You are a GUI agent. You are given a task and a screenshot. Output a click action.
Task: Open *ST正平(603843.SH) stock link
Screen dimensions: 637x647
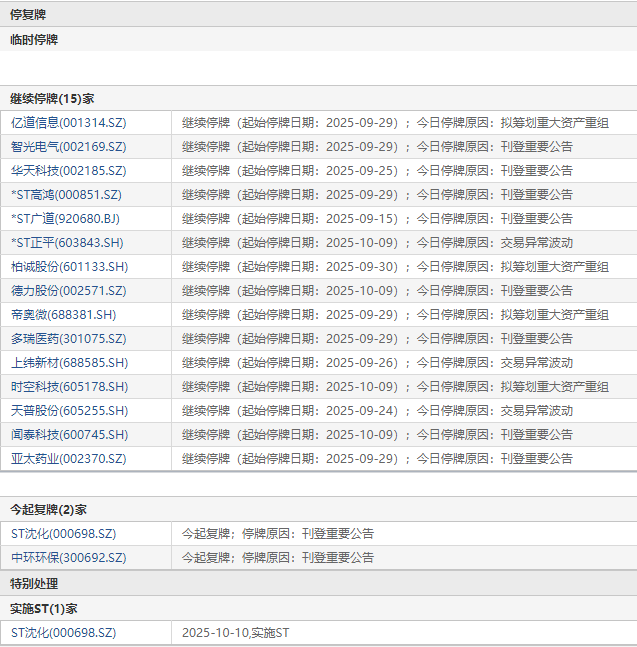point(67,243)
